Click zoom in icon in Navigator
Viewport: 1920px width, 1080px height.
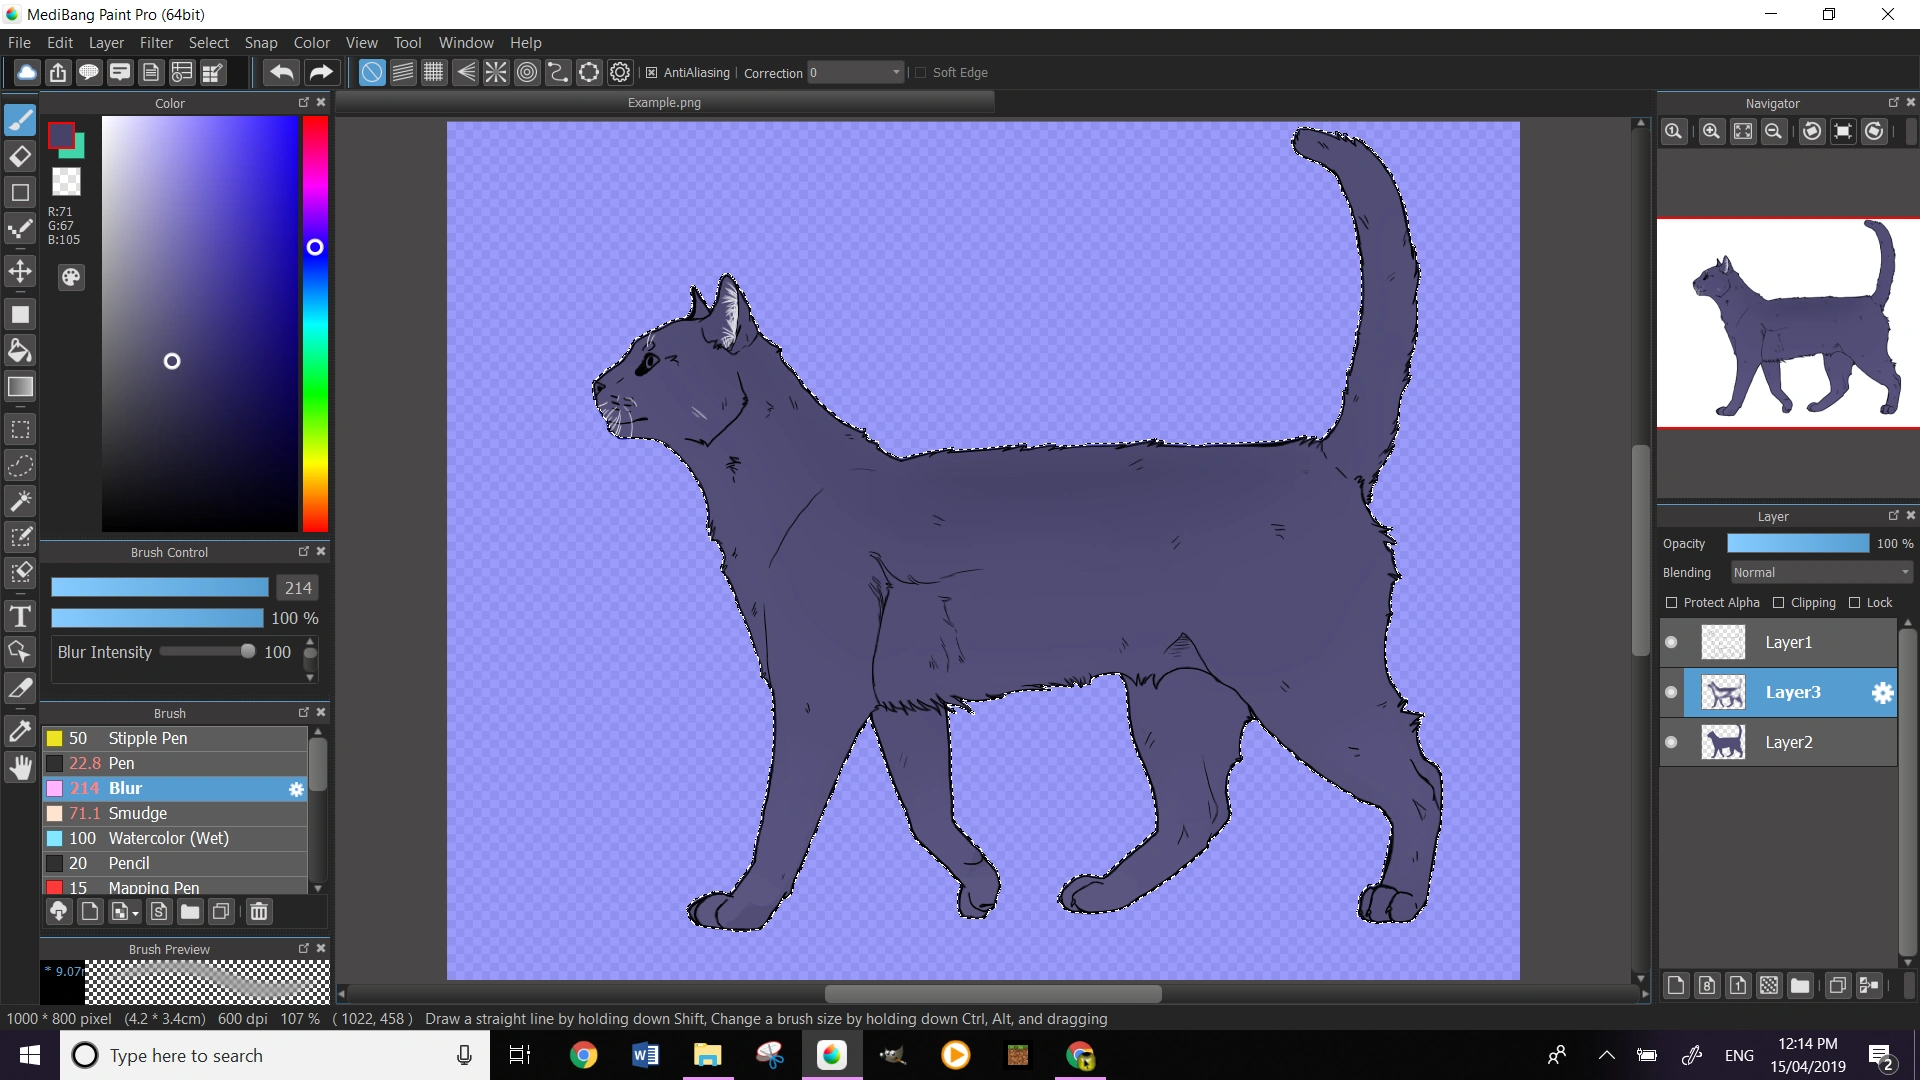coord(1711,132)
